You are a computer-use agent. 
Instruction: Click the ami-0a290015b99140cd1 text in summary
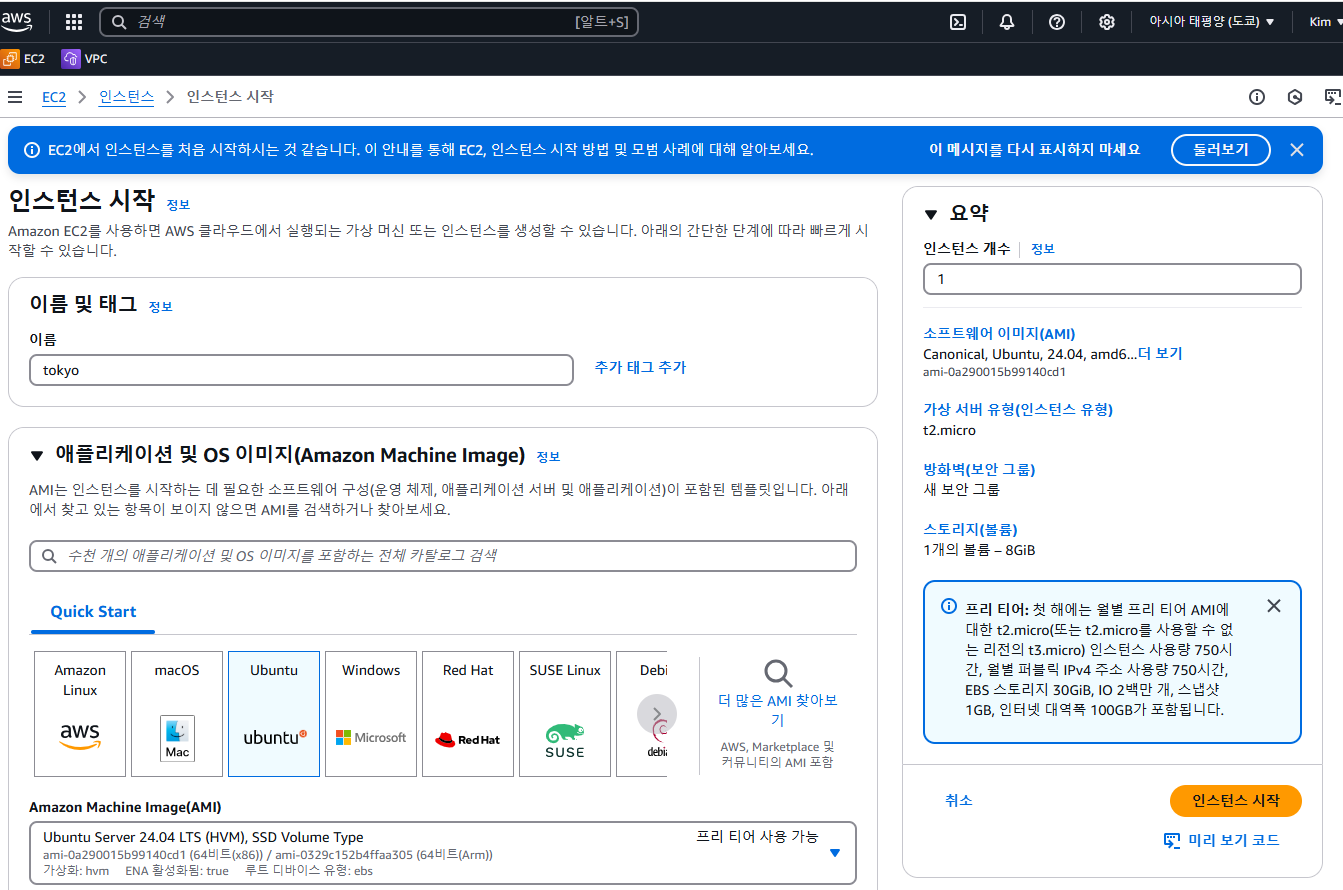click(x=994, y=372)
